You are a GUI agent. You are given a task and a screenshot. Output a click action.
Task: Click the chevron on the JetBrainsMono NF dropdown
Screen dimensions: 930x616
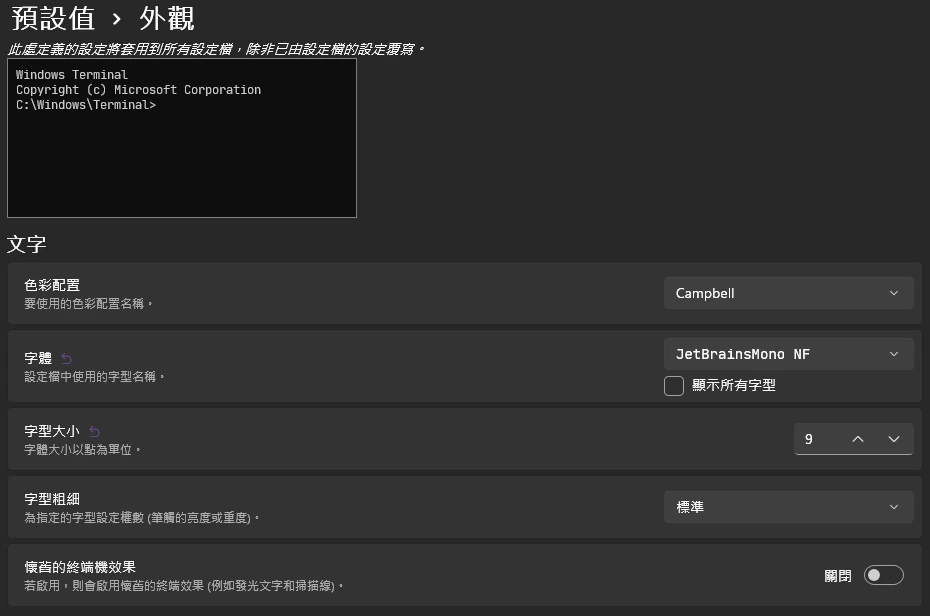(x=893, y=354)
